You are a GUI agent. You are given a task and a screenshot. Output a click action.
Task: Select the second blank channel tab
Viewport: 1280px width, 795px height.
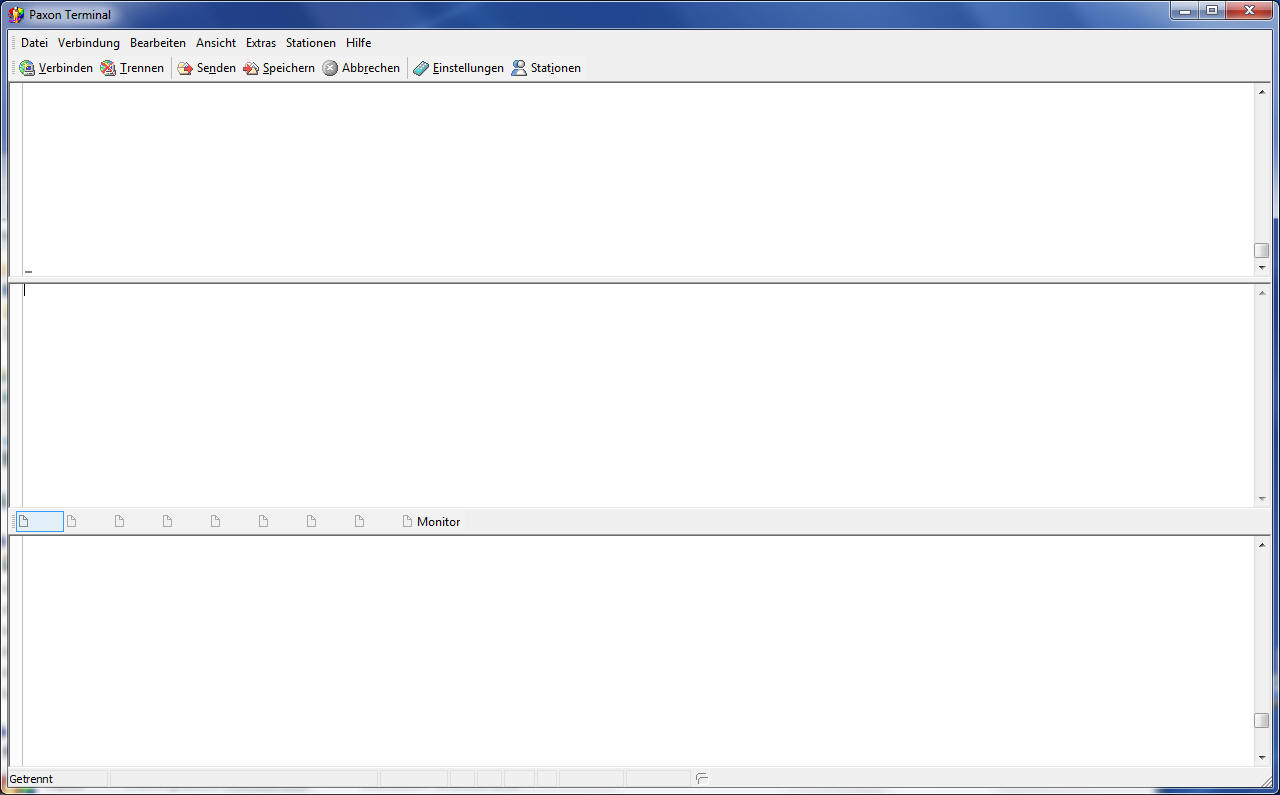coord(88,522)
